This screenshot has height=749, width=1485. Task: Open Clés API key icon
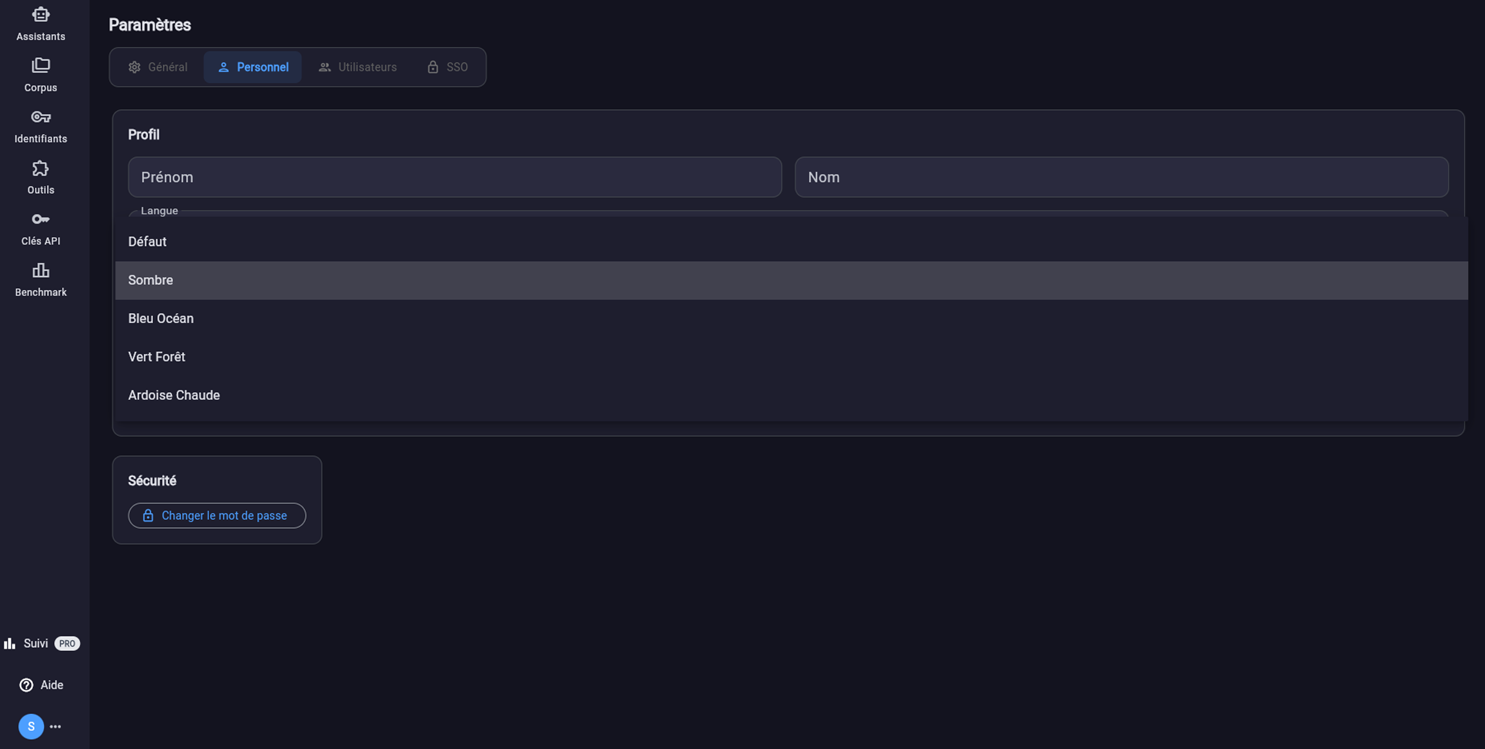tap(41, 219)
